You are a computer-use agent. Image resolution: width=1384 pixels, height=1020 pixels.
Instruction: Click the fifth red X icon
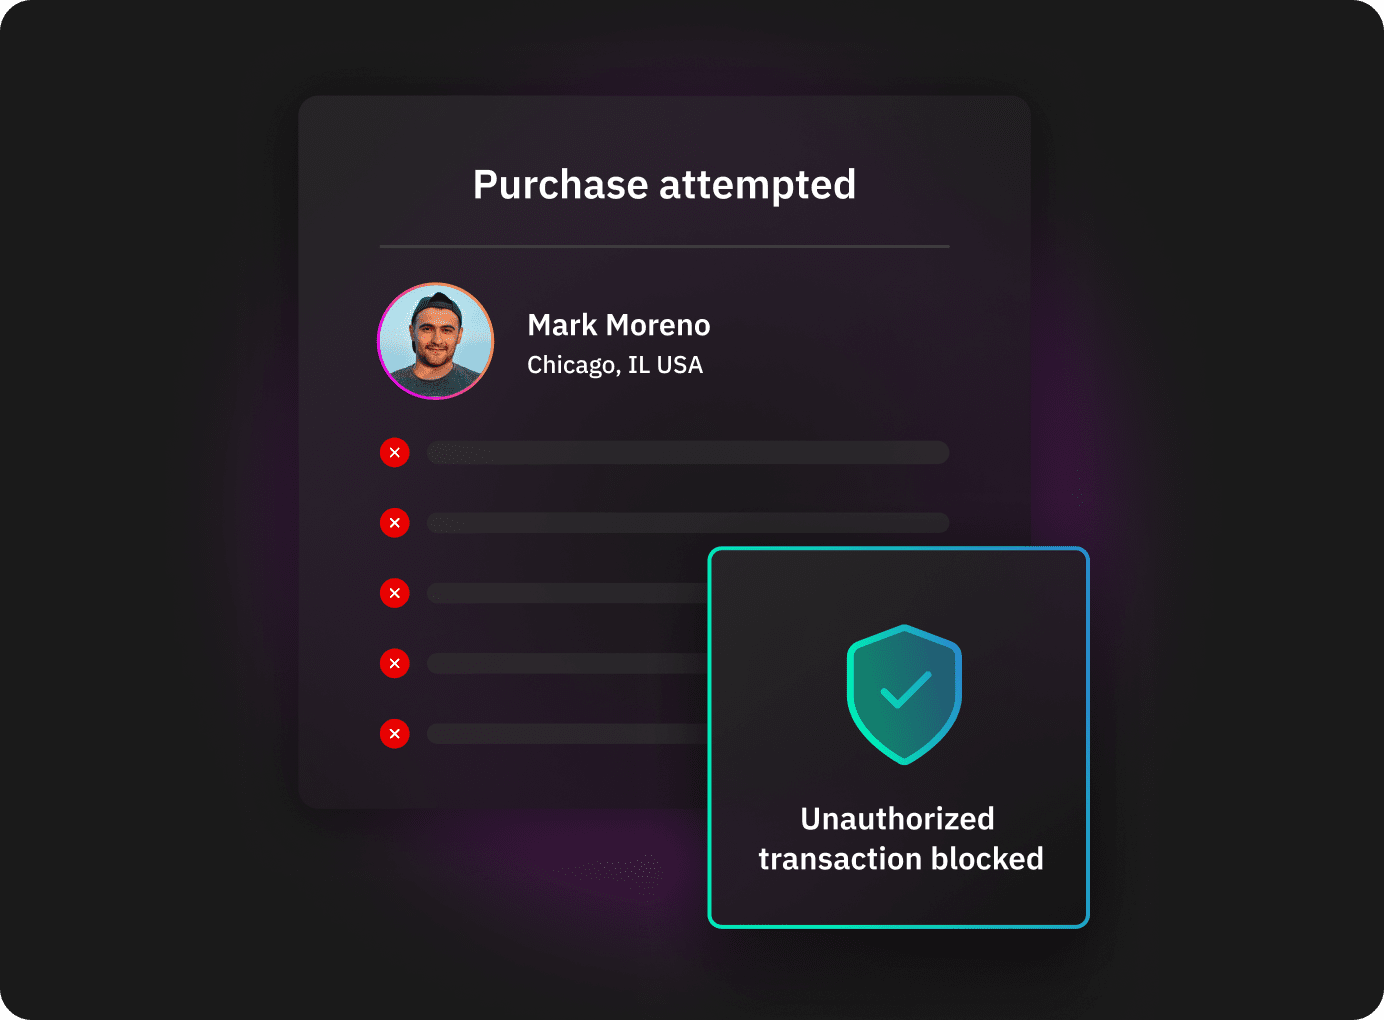point(395,733)
